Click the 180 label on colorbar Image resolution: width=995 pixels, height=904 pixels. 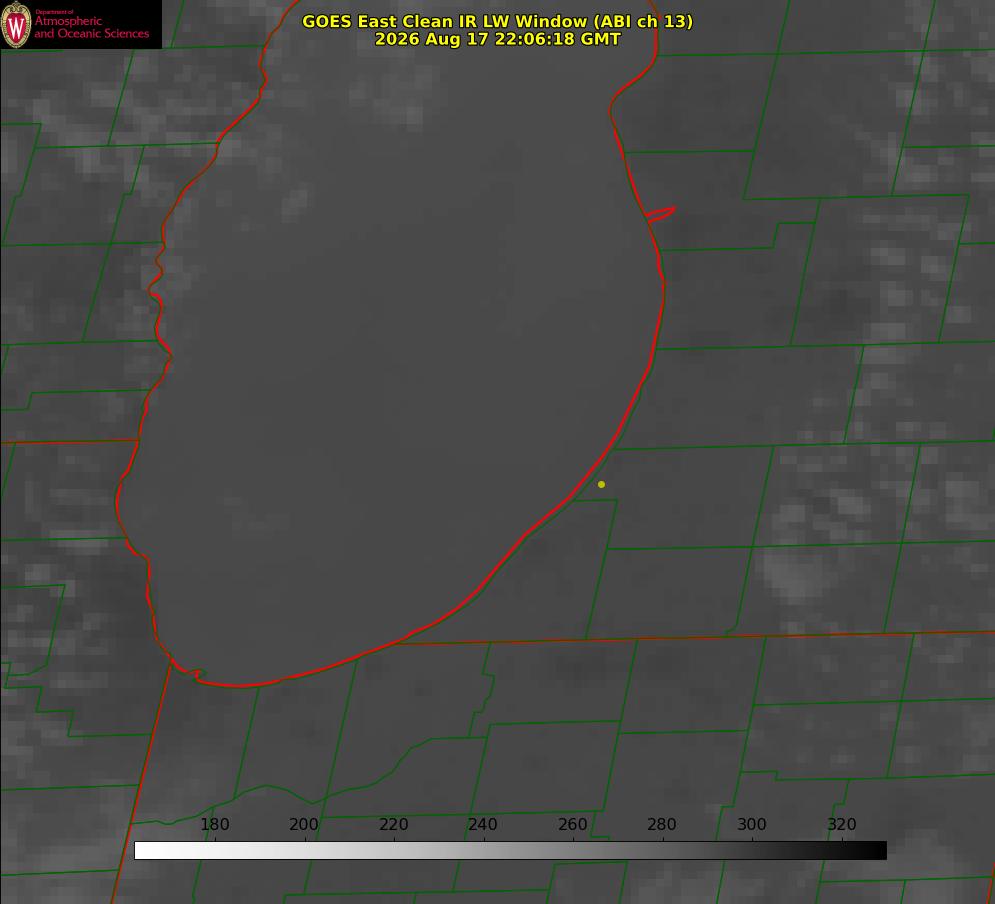click(x=214, y=824)
